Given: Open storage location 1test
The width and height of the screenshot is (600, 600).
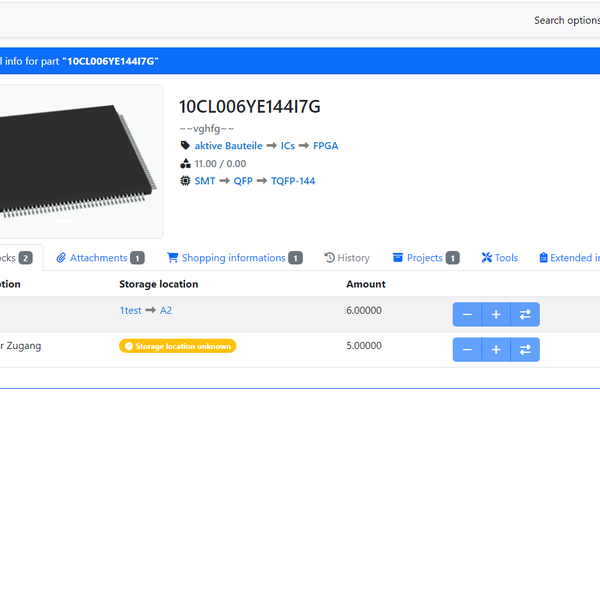Looking at the screenshot, I should [x=130, y=311].
